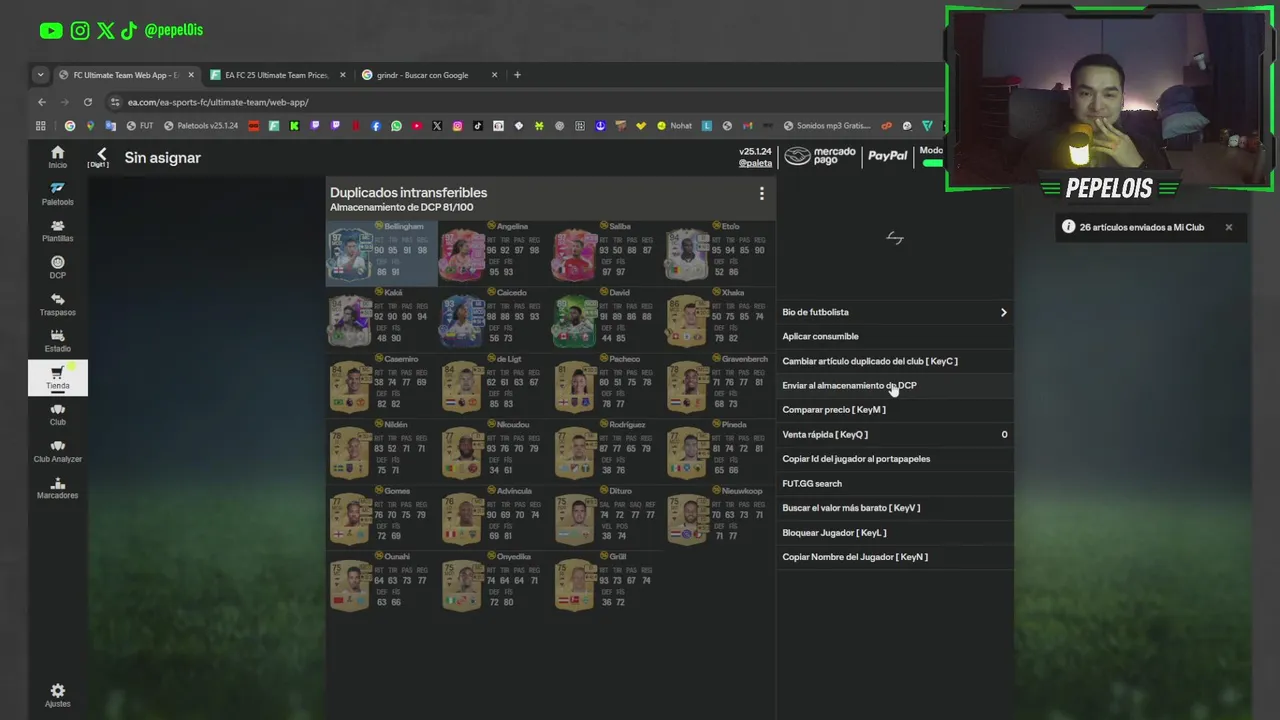The image size is (1280, 720).
Task: Toggle the Modo switch
Action: [x=932, y=163]
